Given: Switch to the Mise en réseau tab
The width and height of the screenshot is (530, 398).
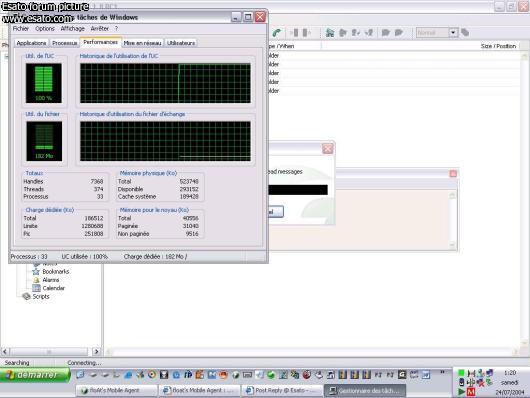Looking at the screenshot, I should (x=142, y=43).
